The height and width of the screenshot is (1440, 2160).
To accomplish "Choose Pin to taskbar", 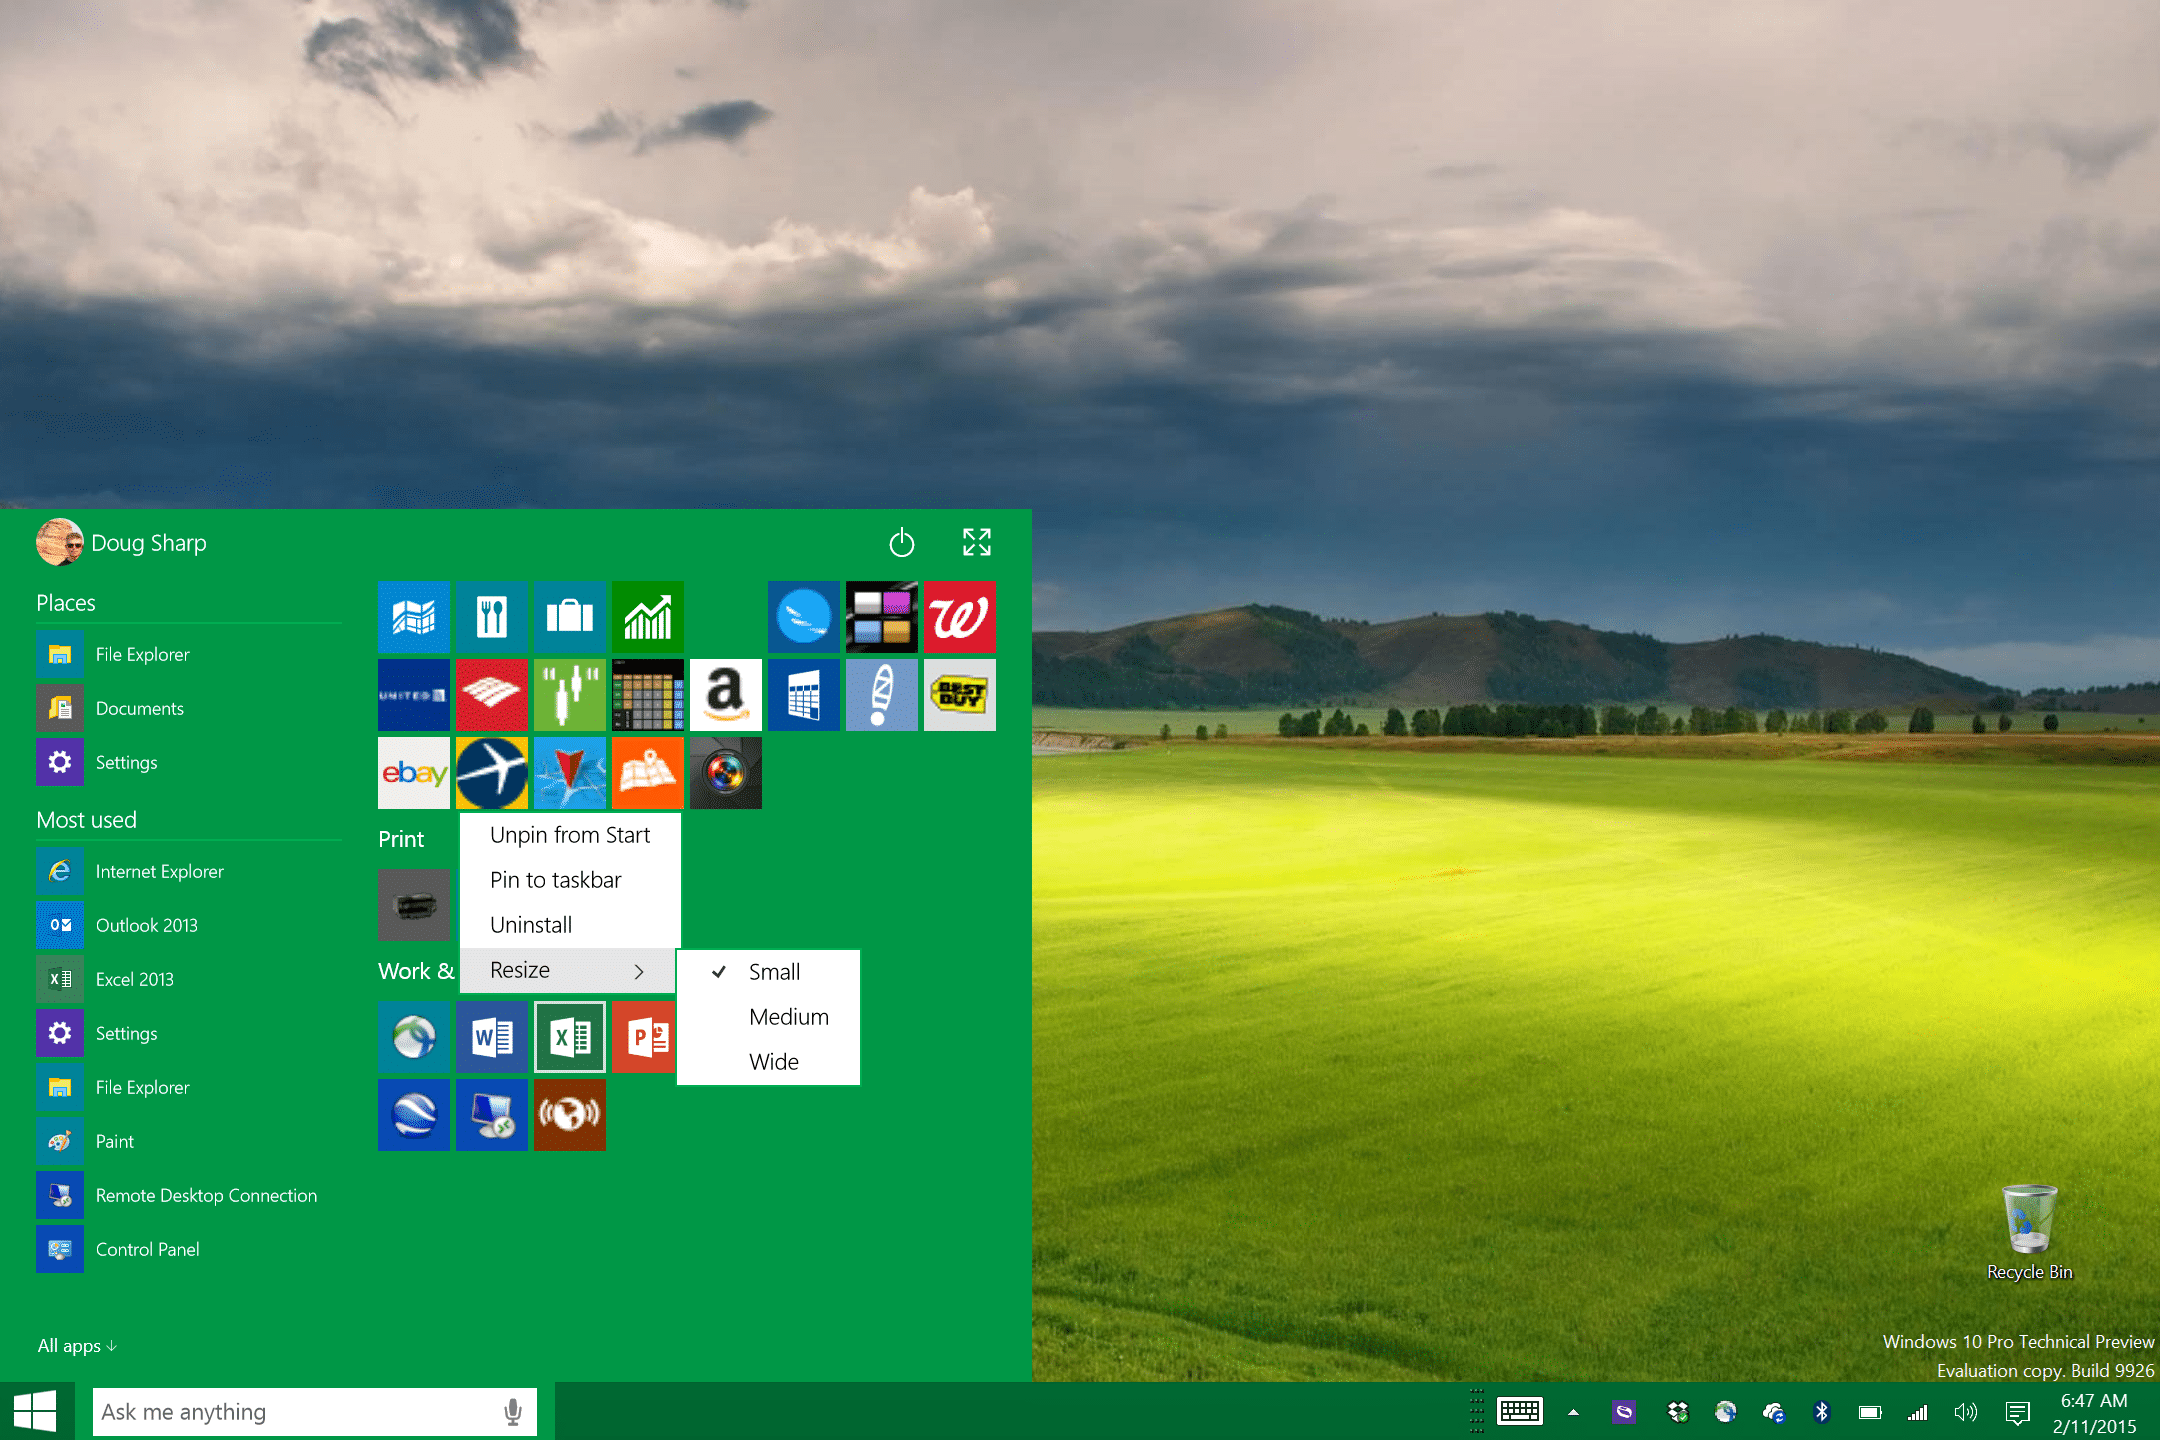I will 570,880.
